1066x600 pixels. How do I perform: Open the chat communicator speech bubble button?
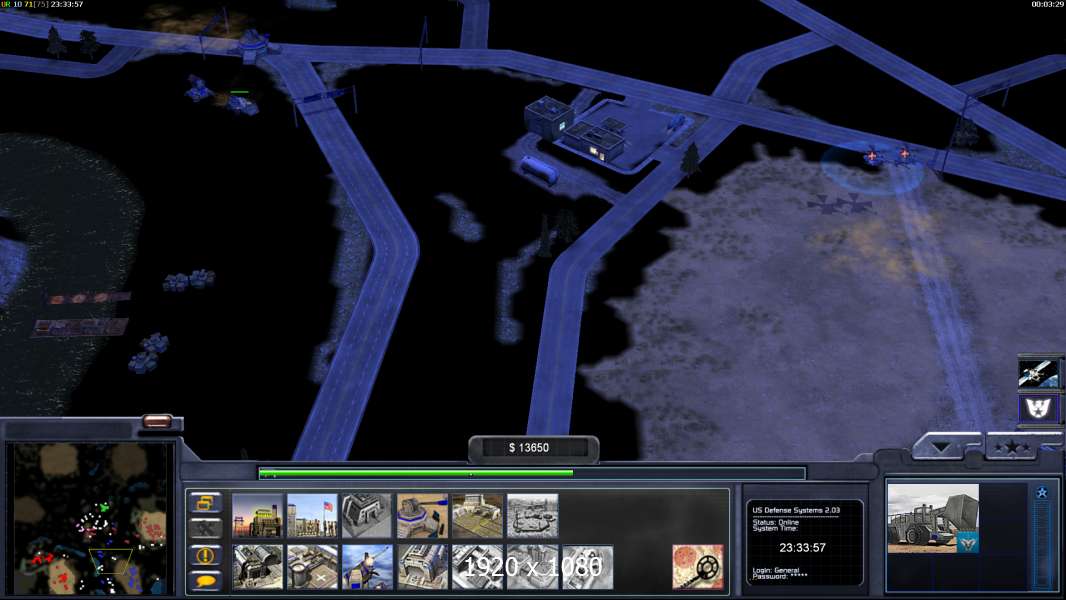click(205, 581)
